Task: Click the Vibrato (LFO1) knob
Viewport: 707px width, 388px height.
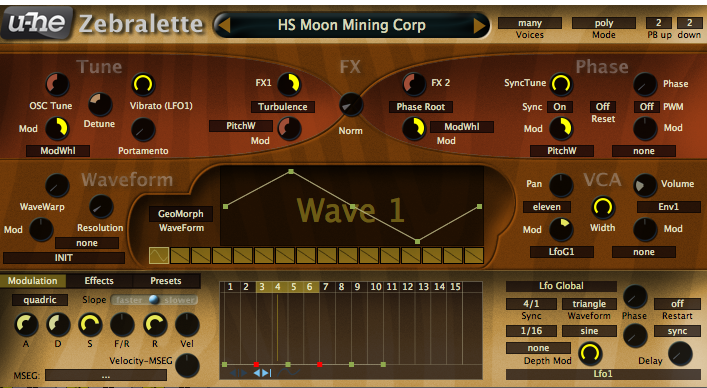Action: point(143,85)
